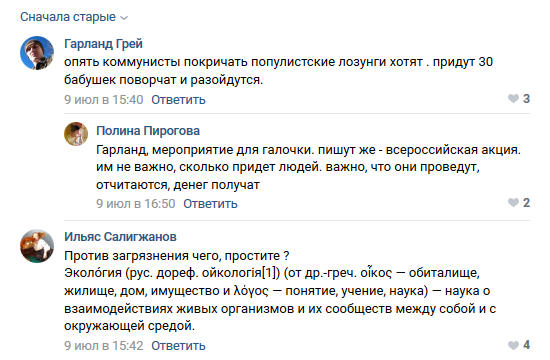Visit the profile name Ильяс Салигжанов

[x=120, y=237]
